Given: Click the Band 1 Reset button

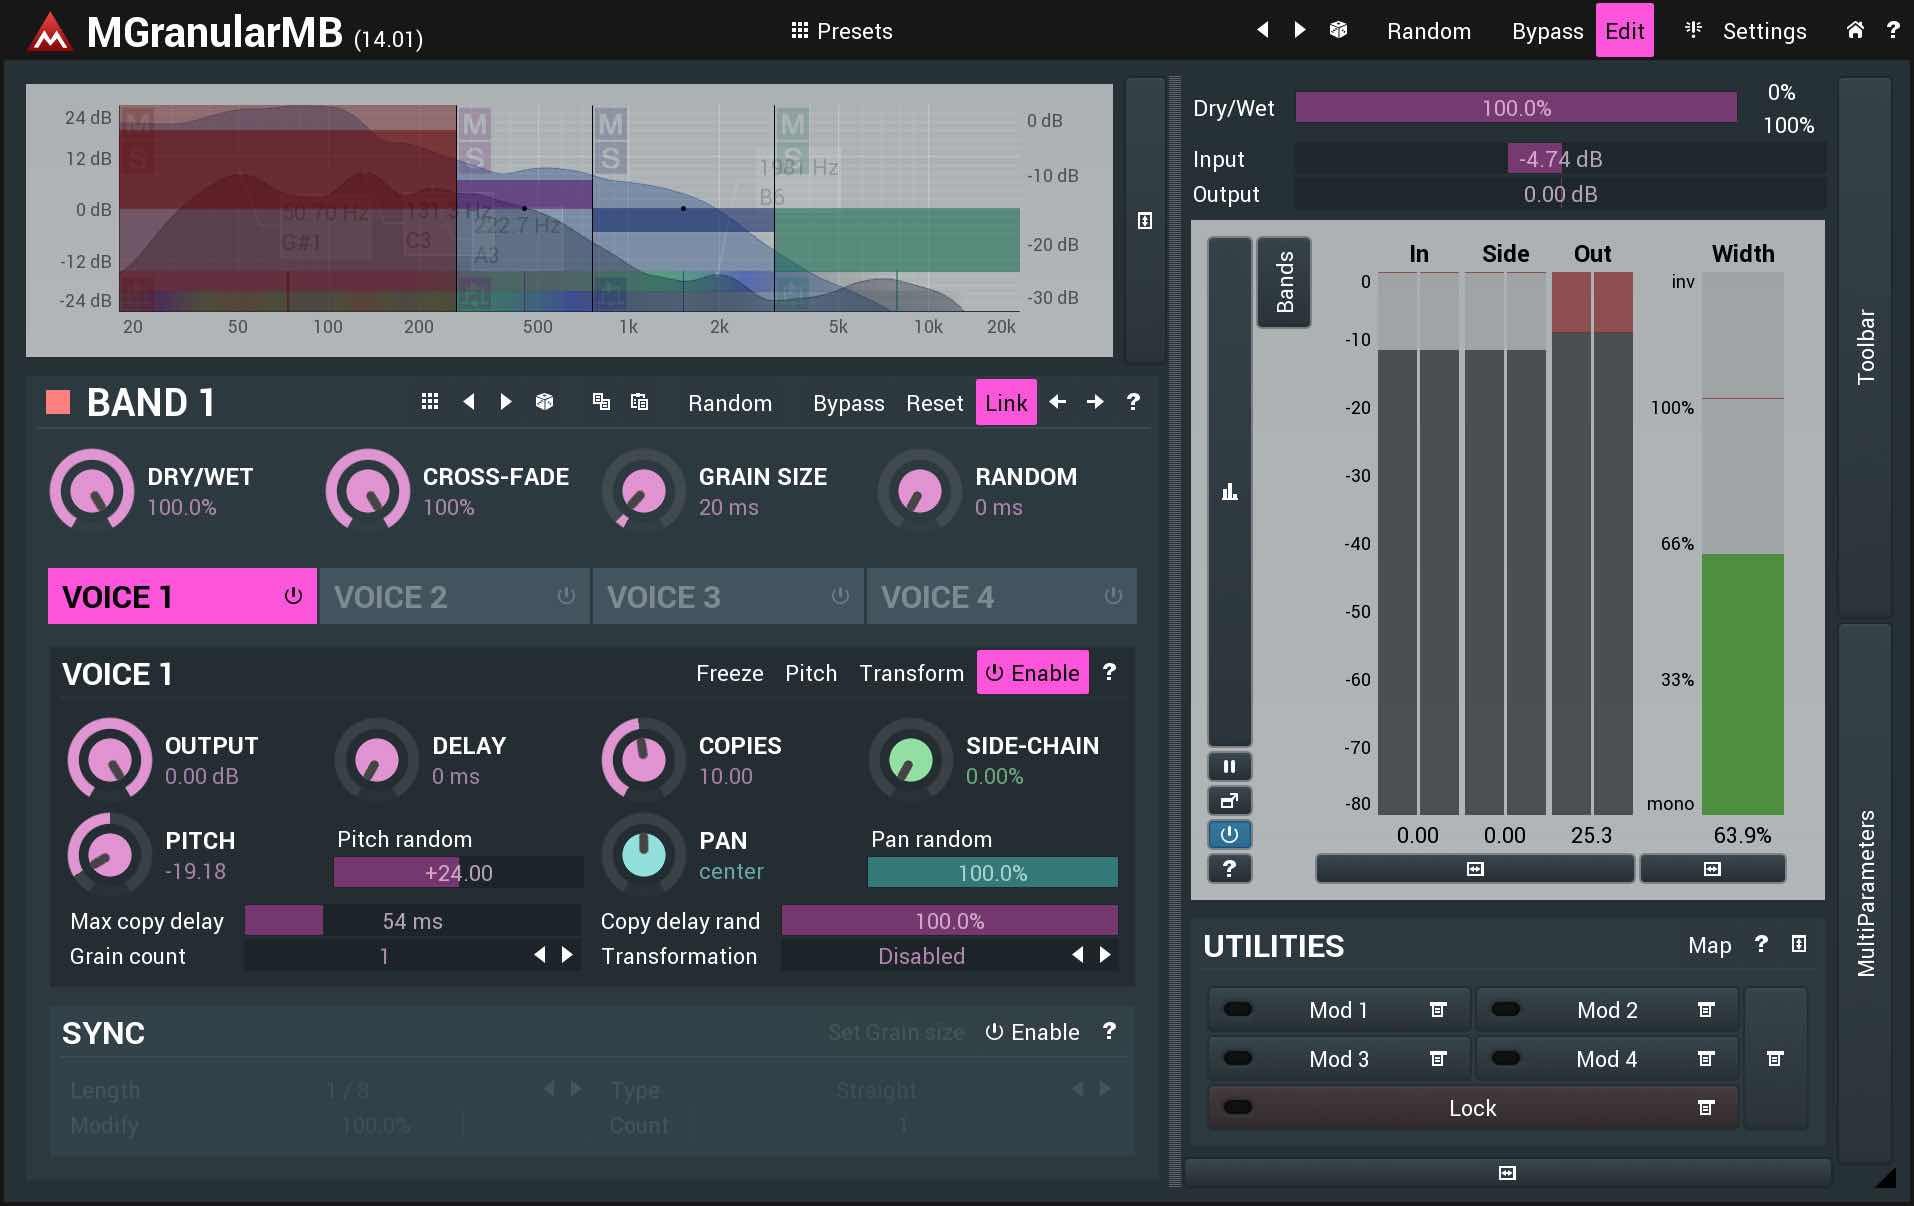Looking at the screenshot, I should click(934, 403).
